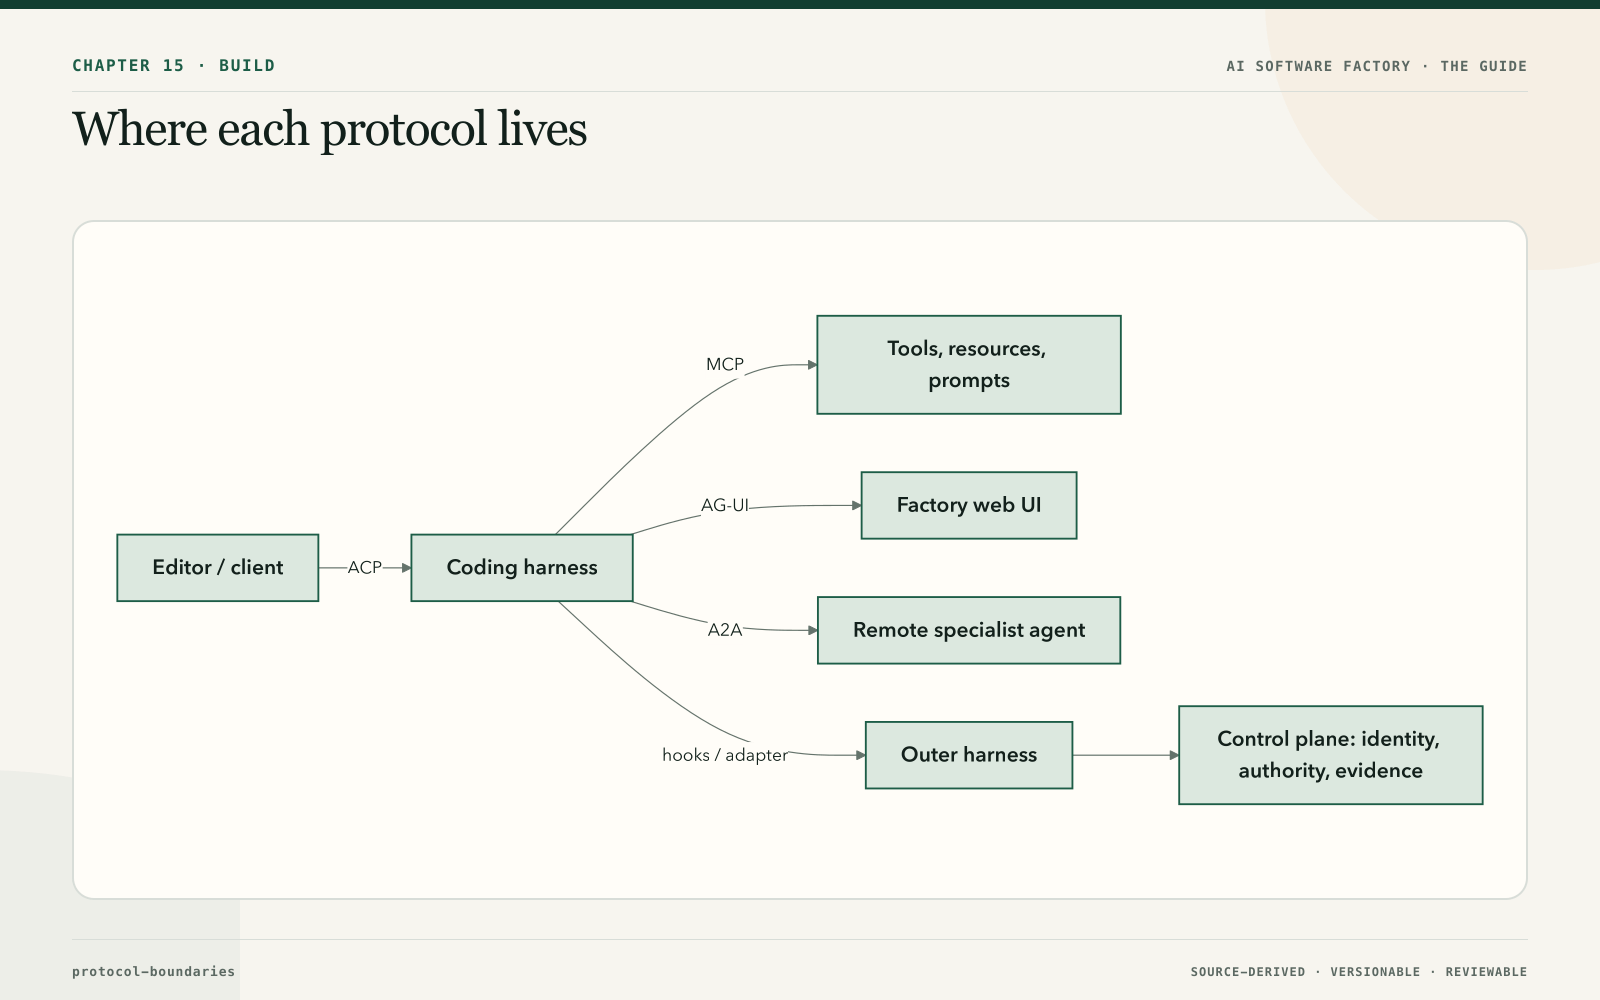Select the 'Factory web UI' node
The height and width of the screenshot is (1000, 1600).
pos(969,506)
